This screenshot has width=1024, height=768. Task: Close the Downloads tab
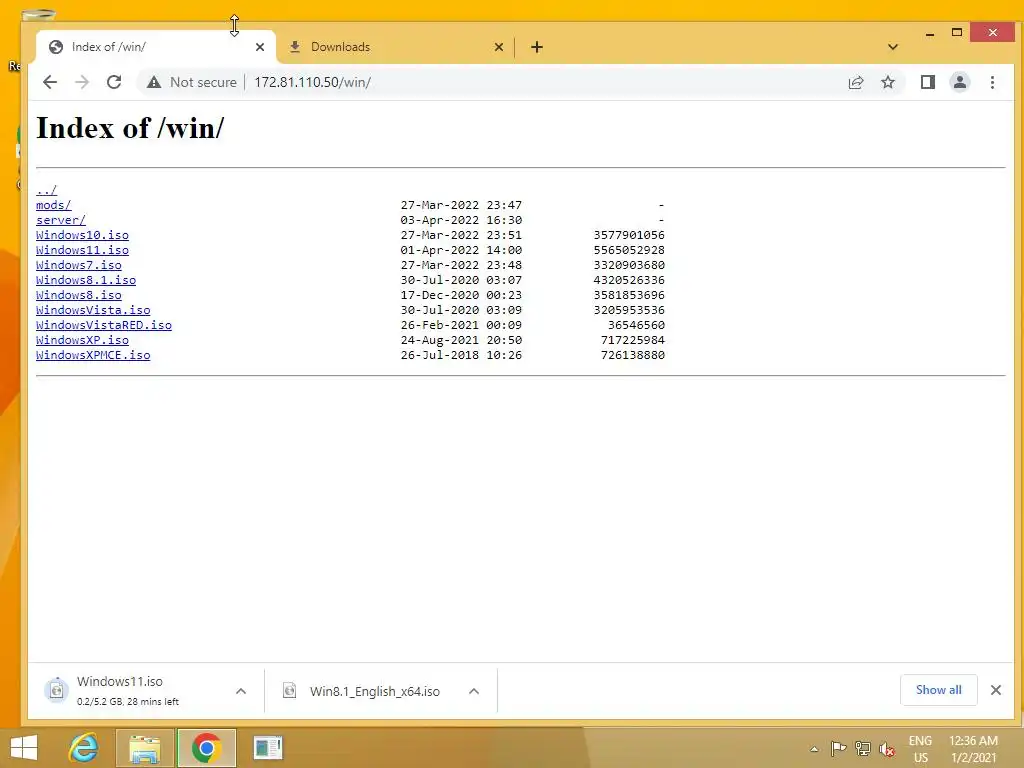pyautogui.click(x=499, y=47)
